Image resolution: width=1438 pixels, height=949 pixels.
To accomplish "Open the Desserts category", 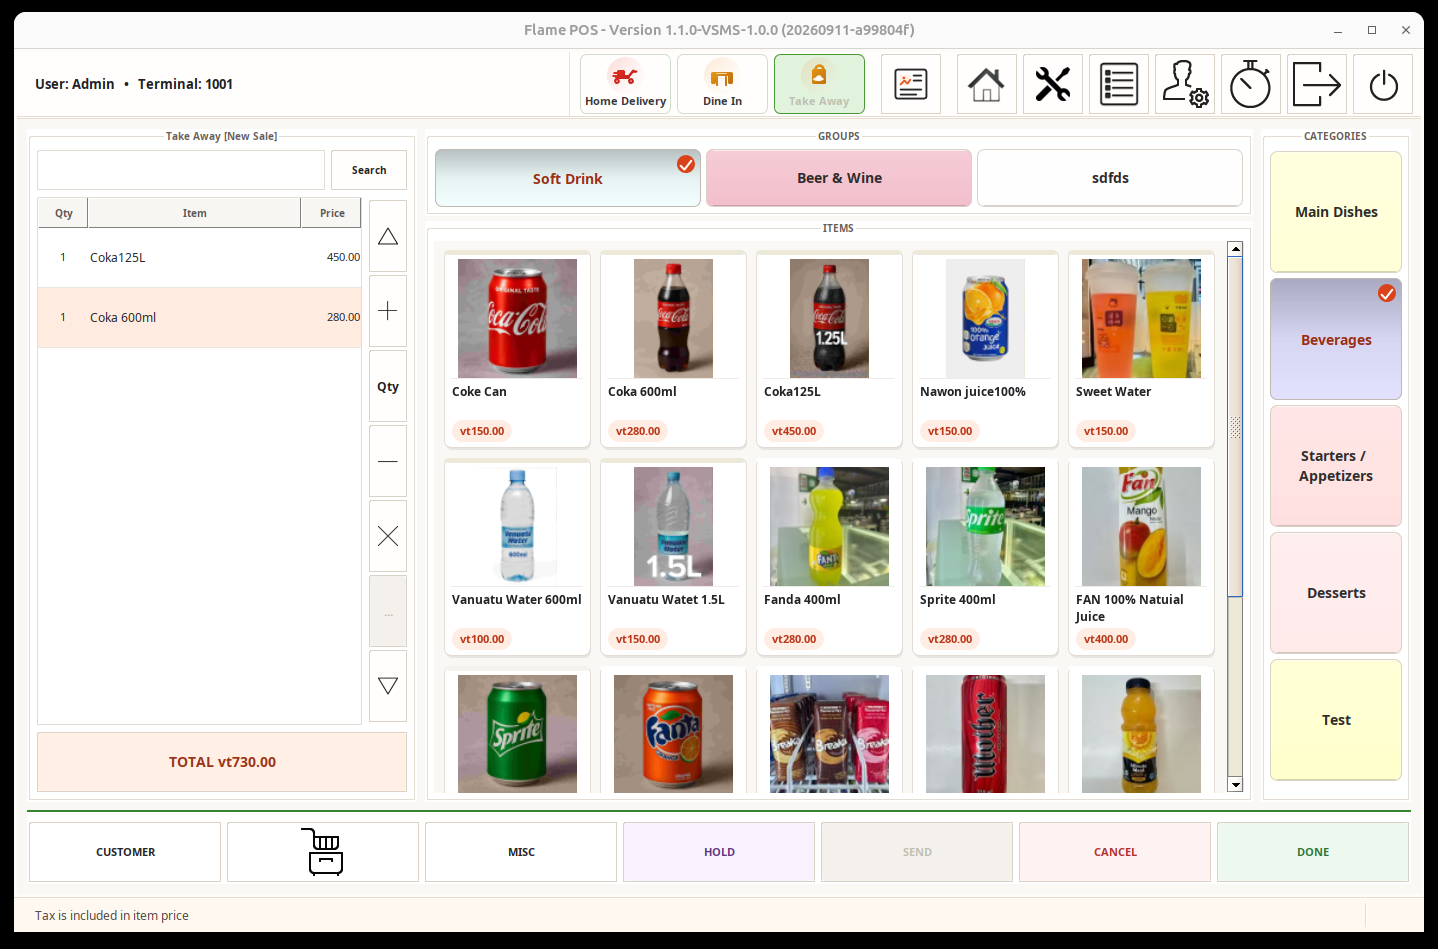I will point(1336,593).
